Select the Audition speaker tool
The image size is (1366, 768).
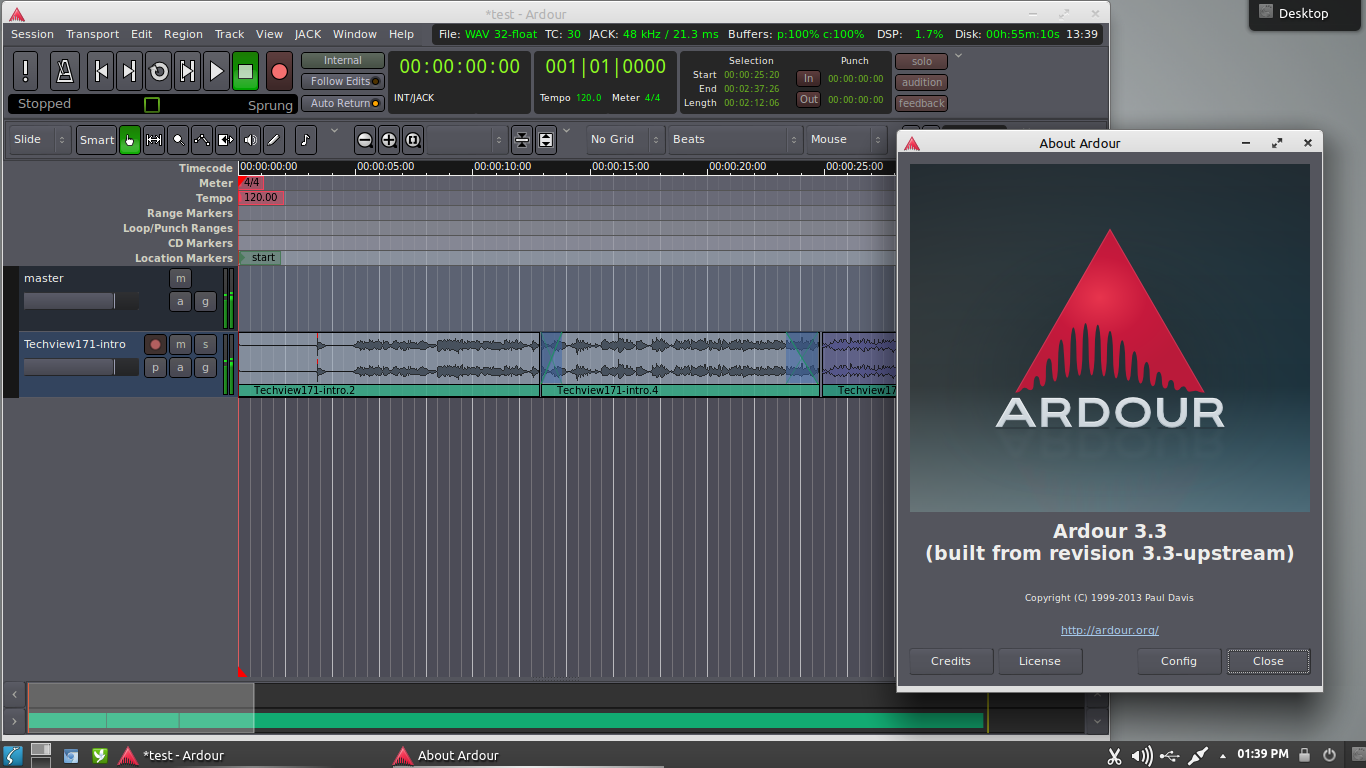[250, 140]
